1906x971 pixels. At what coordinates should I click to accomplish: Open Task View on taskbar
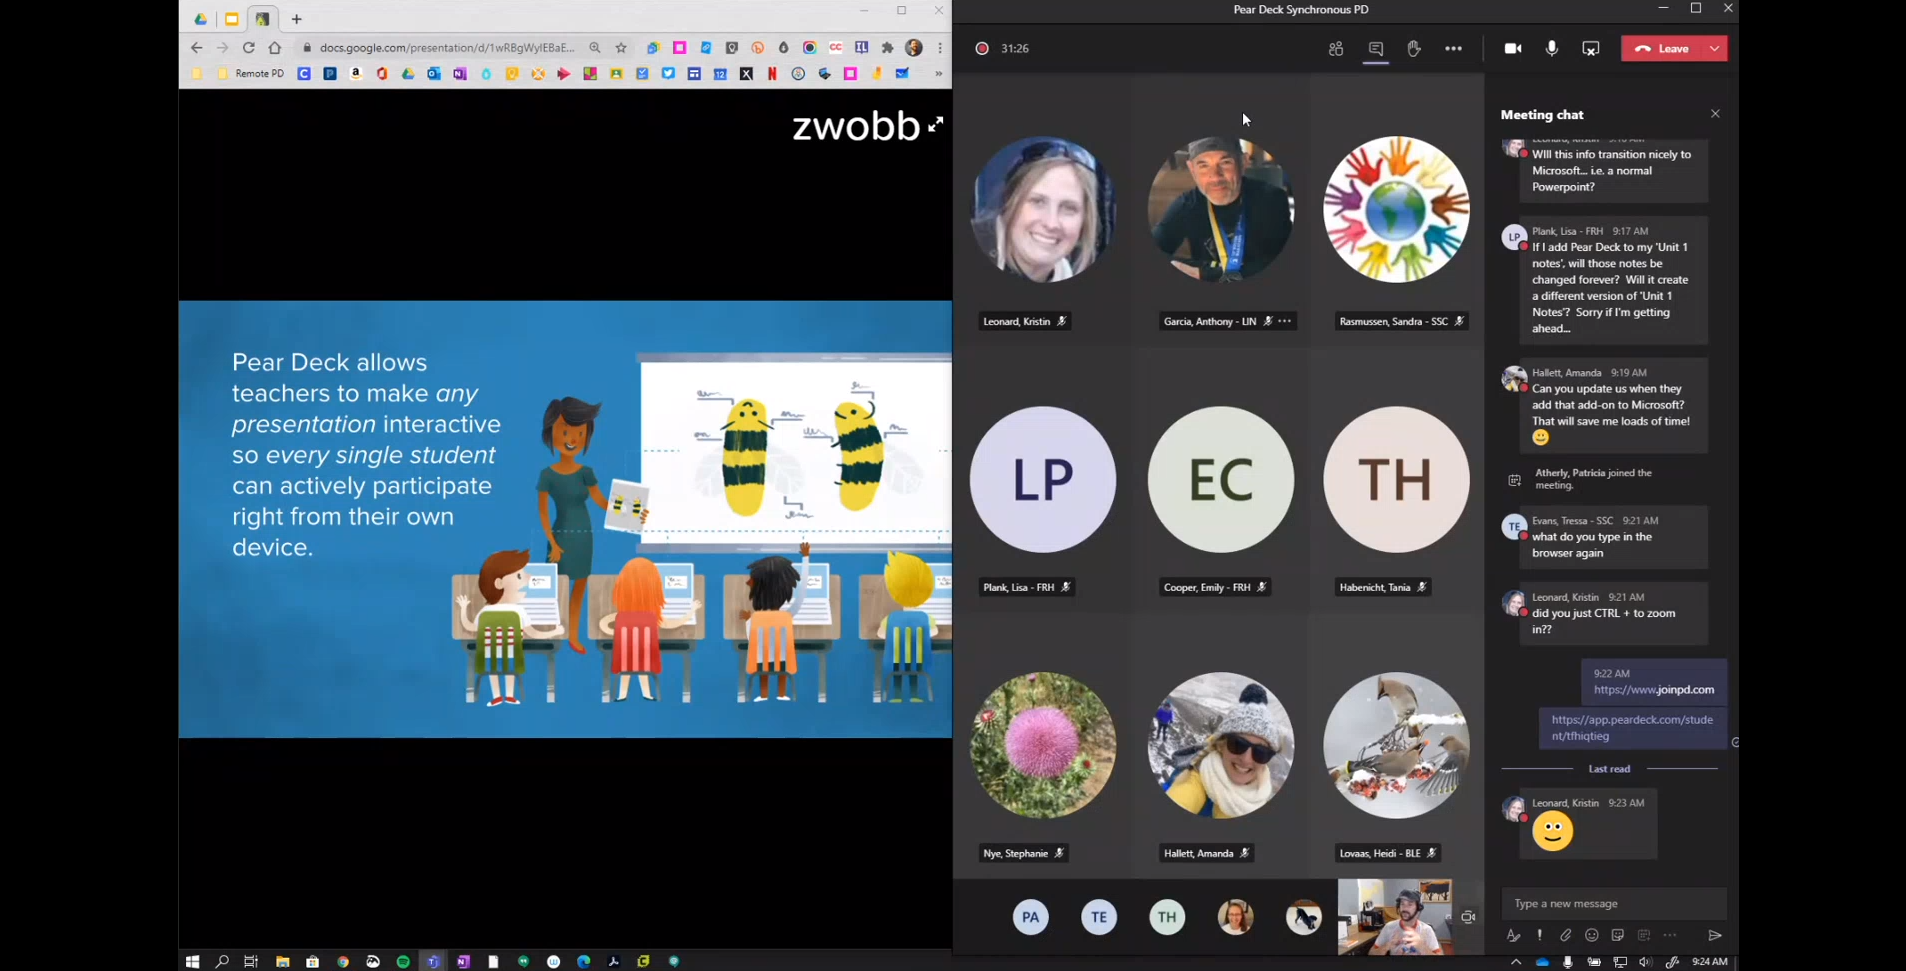tap(251, 961)
